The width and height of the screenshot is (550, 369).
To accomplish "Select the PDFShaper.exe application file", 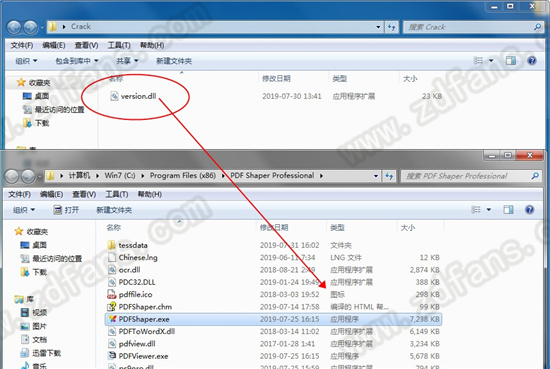I will click(x=273, y=319).
